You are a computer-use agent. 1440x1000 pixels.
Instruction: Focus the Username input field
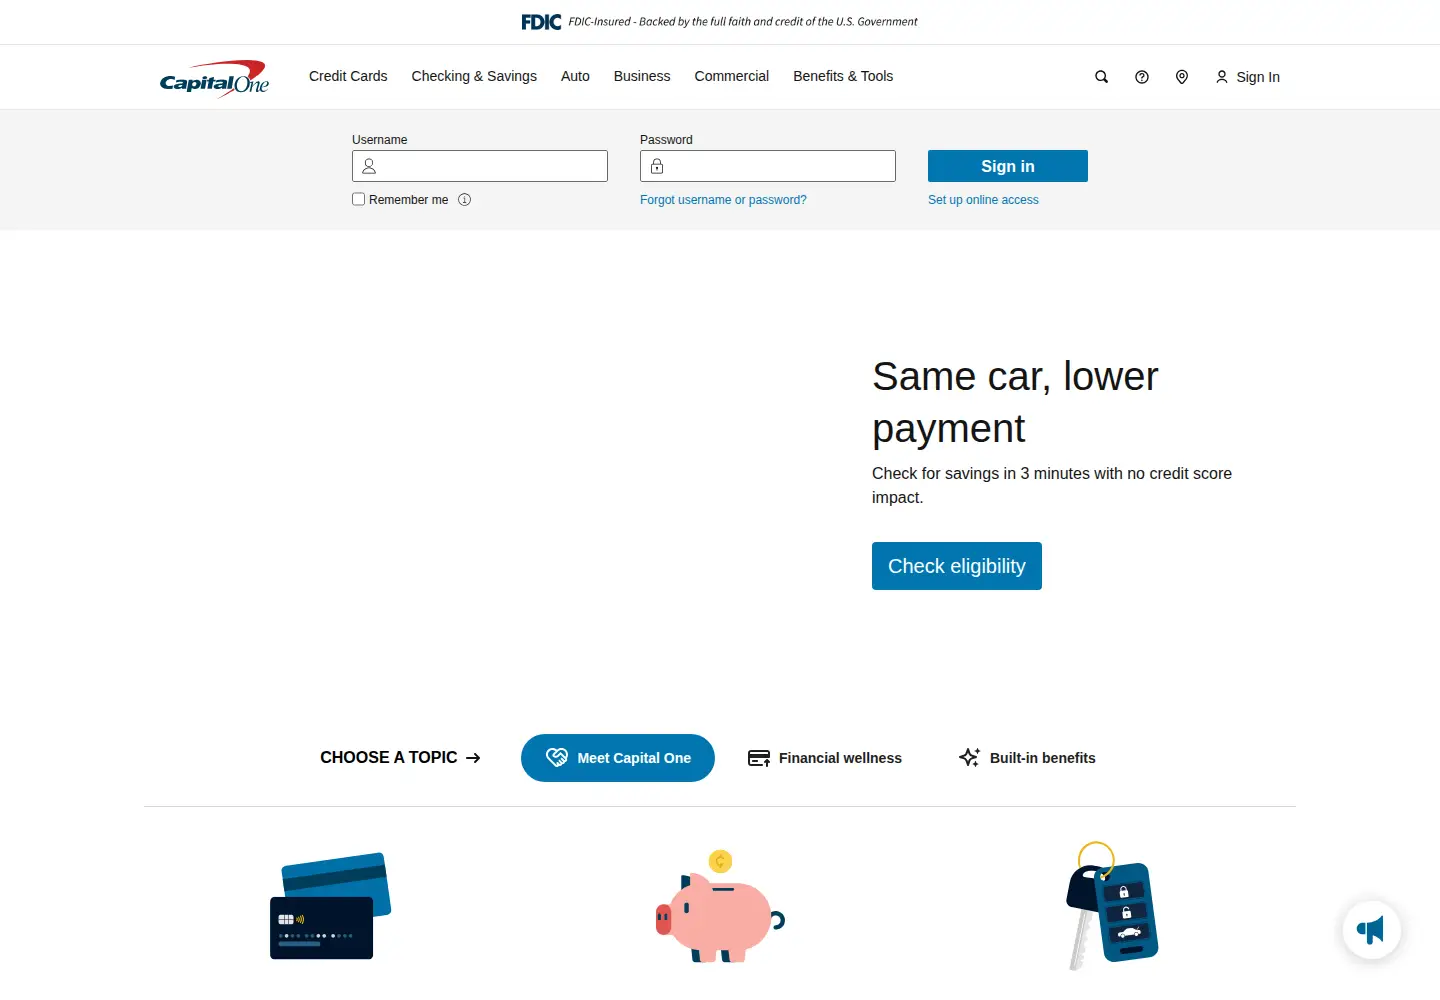(480, 166)
